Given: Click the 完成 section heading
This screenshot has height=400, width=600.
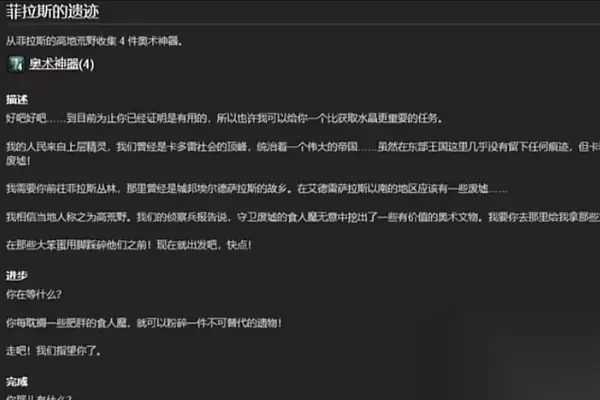Looking at the screenshot, I should click(x=17, y=382).
